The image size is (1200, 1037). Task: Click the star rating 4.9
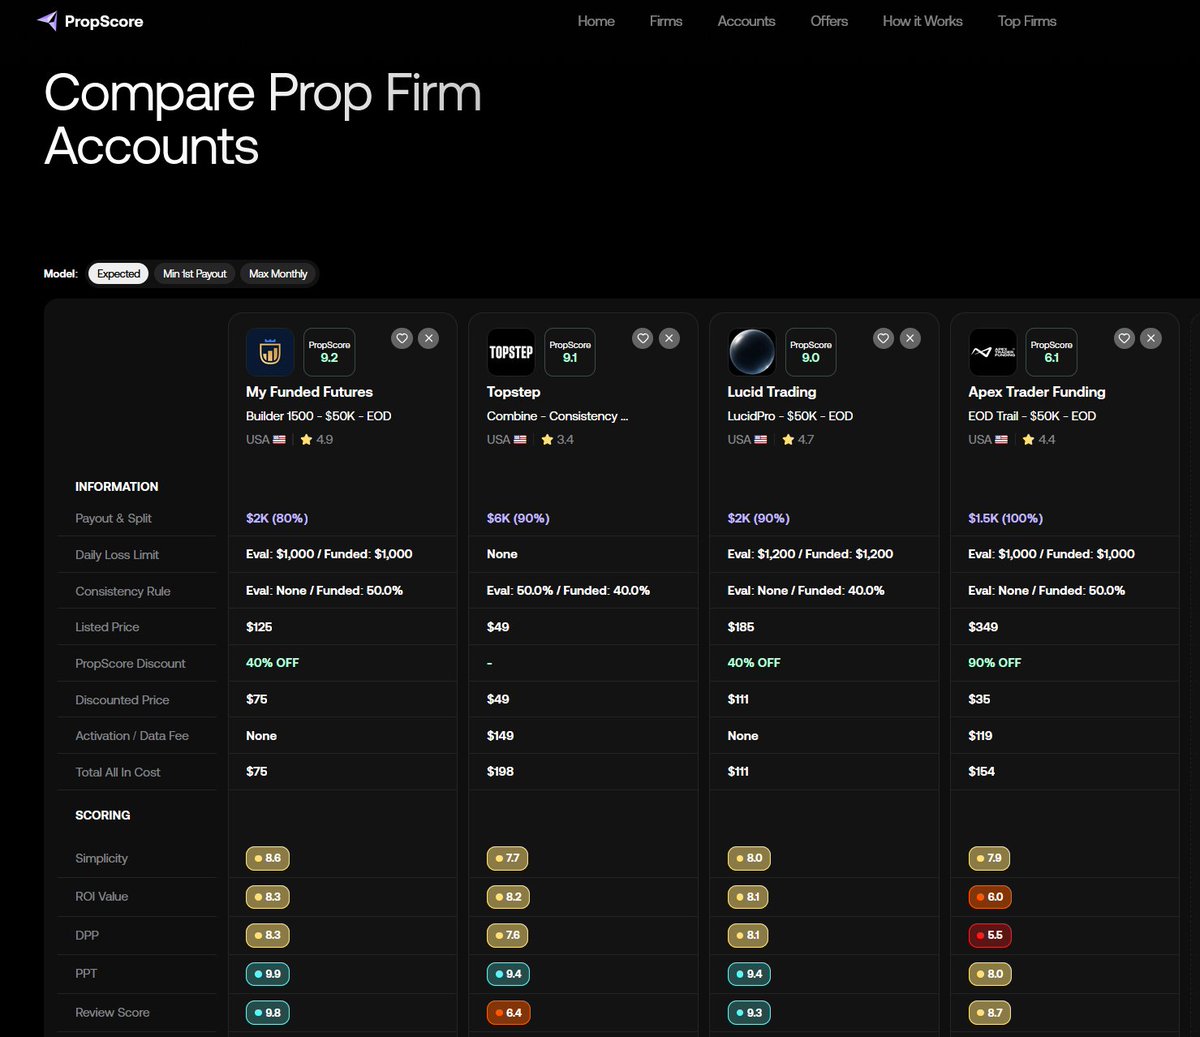[x=317, y=440]
